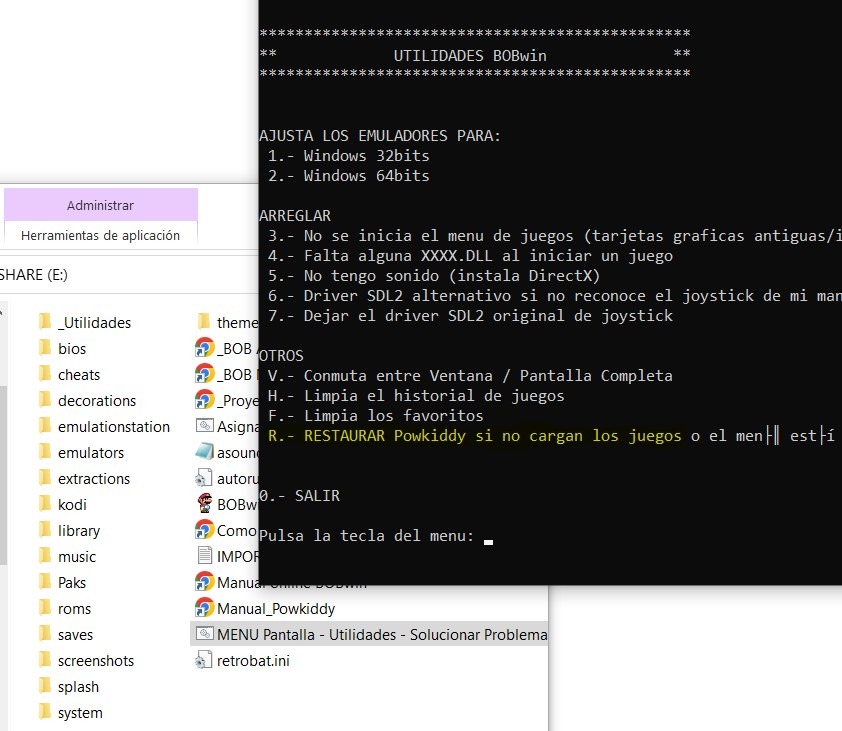Click the IMPOR text document icon
This screenshot has width=842, height=731.
coord(205,556)
